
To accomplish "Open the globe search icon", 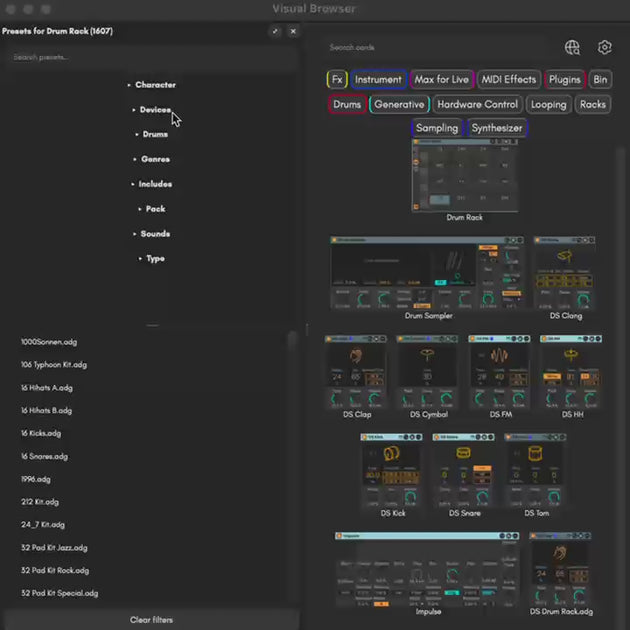I will click(572, 47).
